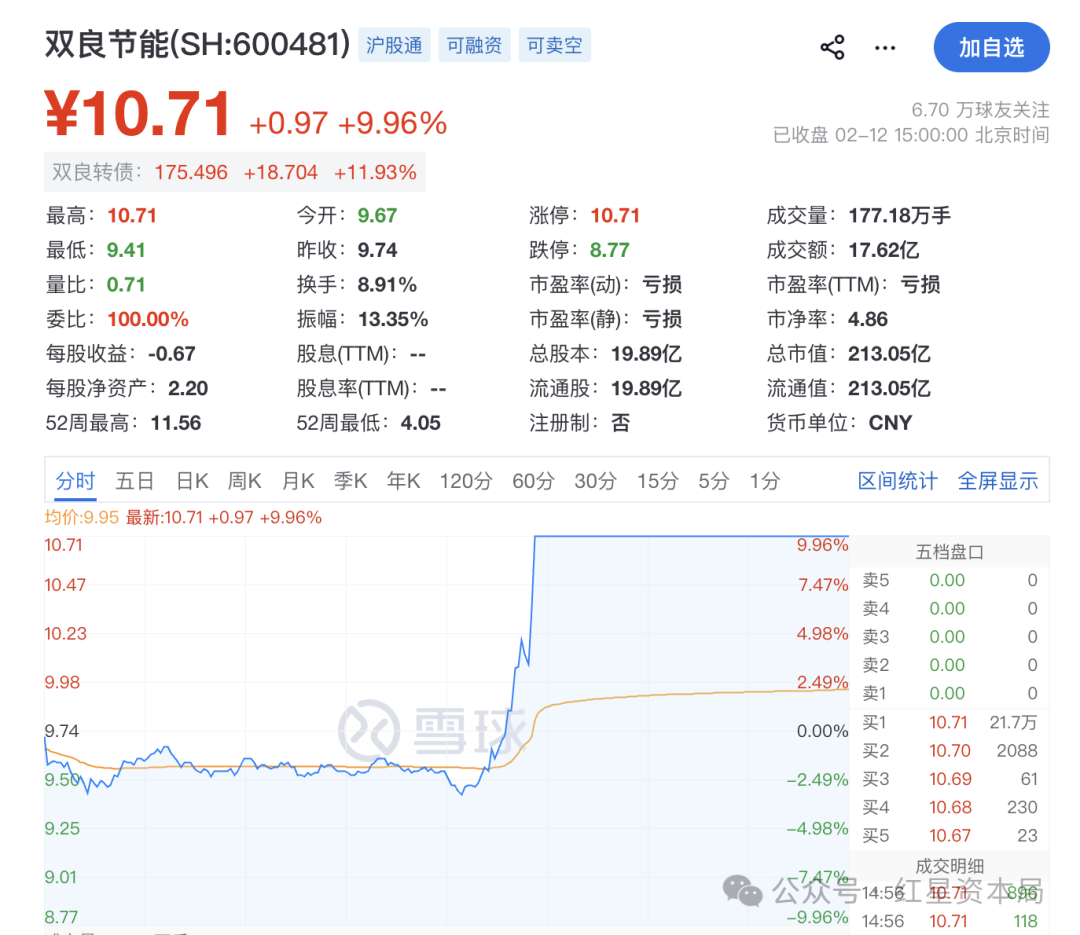Click the 卖5 order row
The height and width of the screenshot is (935, 1080).
coord(950,580)
